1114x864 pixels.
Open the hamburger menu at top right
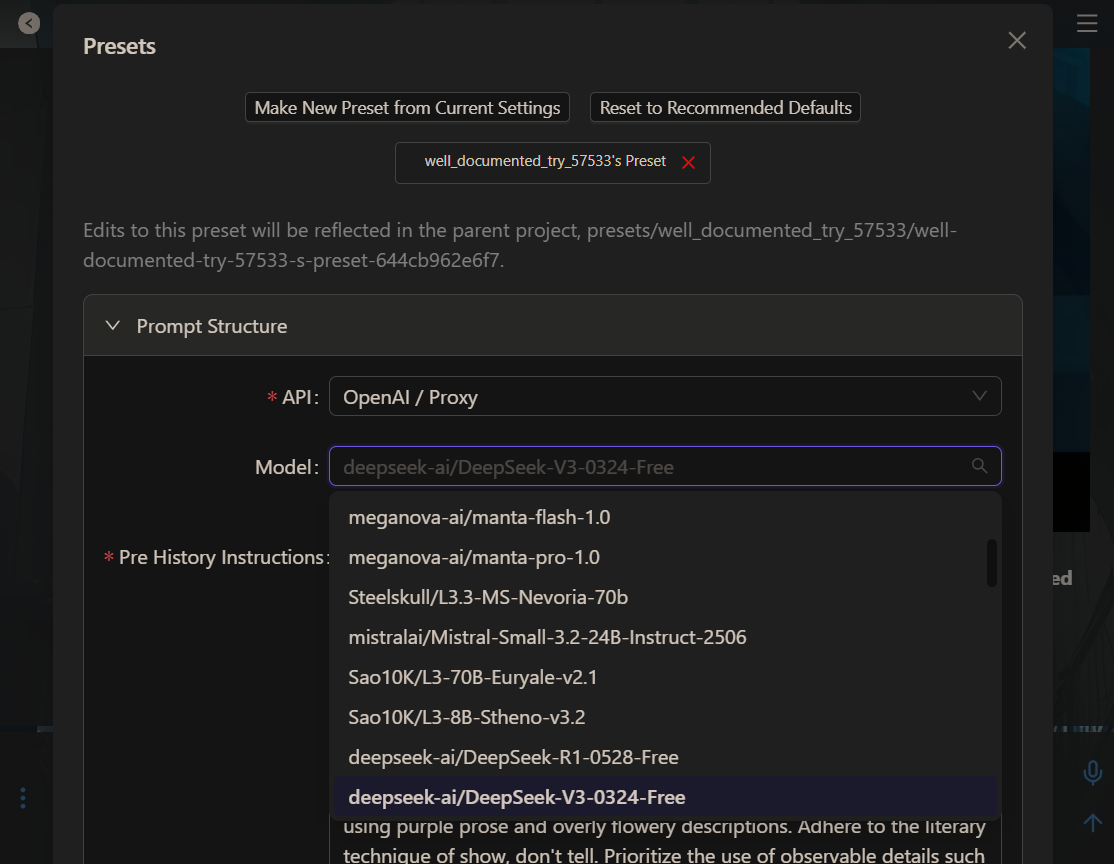click(1087, 24)
